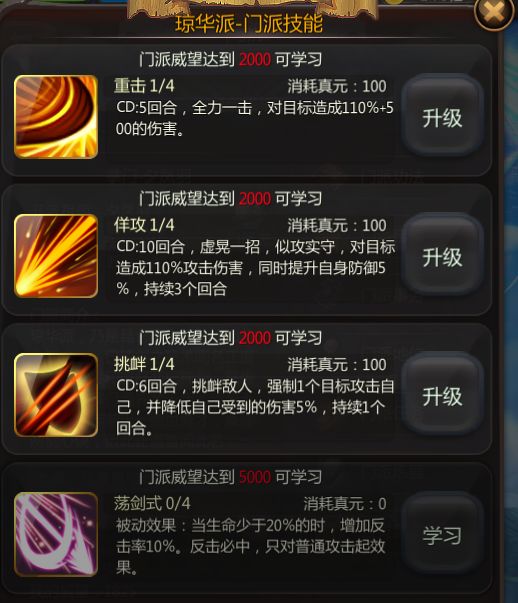Click the 重击 skill description text

[255, 118]
